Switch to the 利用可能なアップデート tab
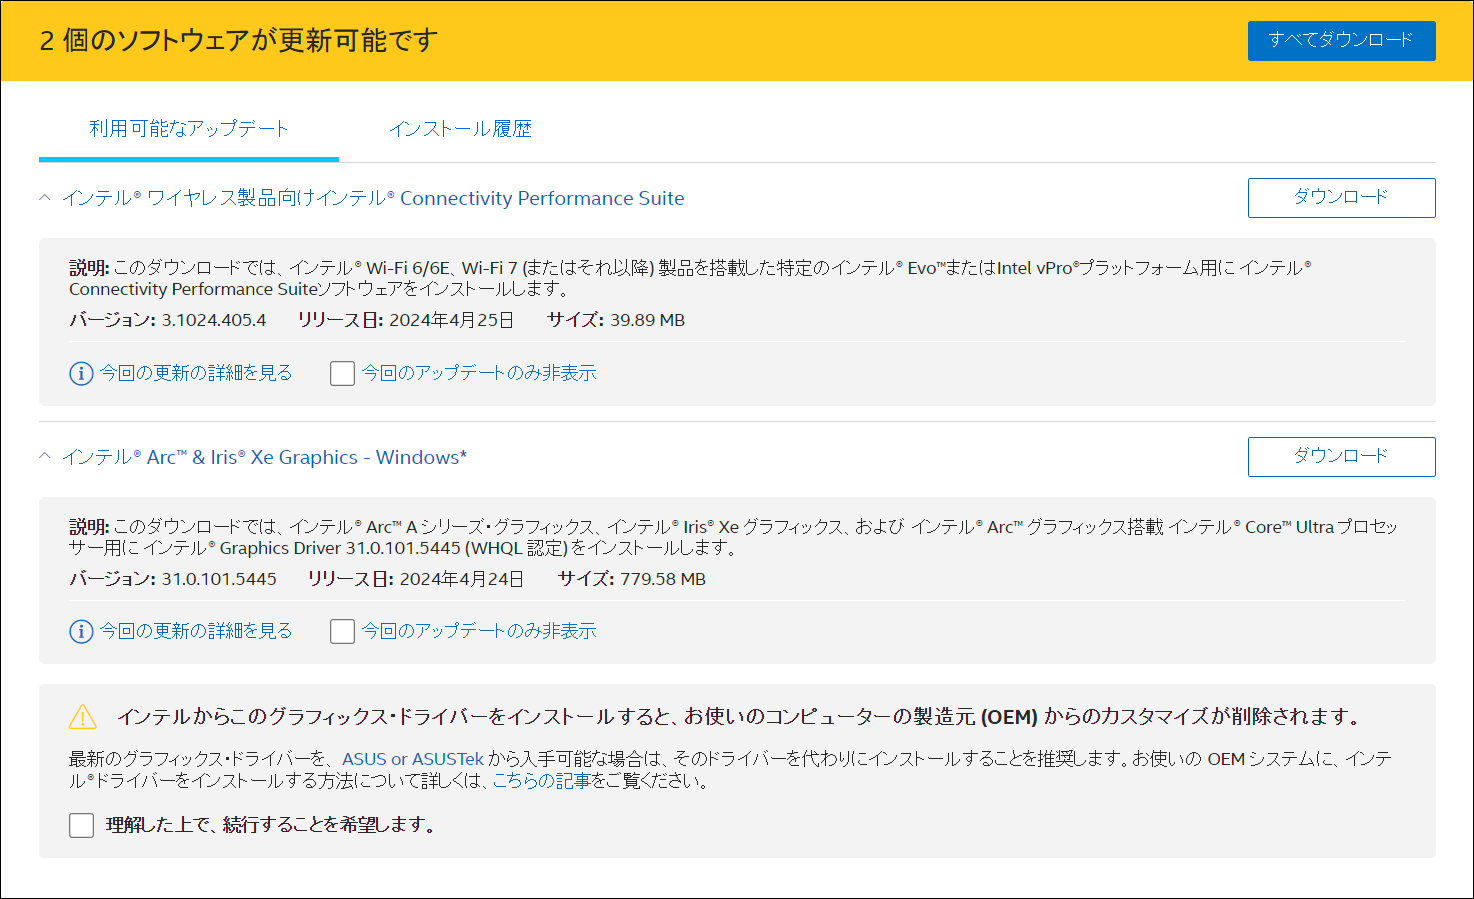Viewport: 1474px width, 899px height. point(189,129)
